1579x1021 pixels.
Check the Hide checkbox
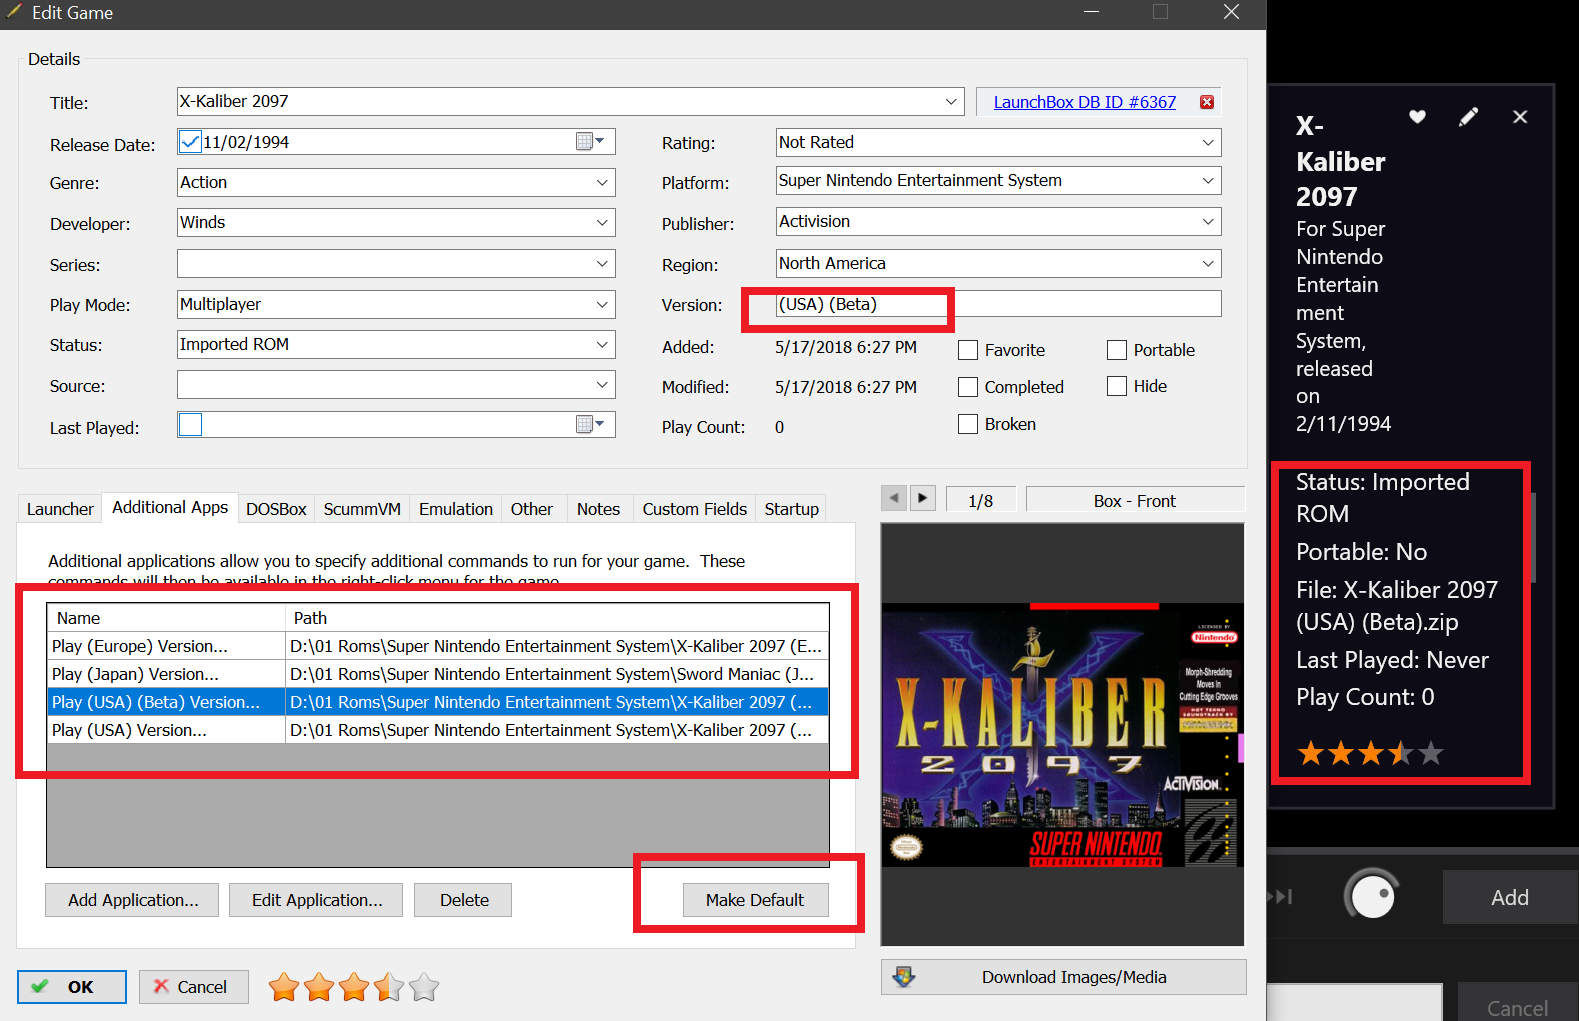coord(1117,386)
